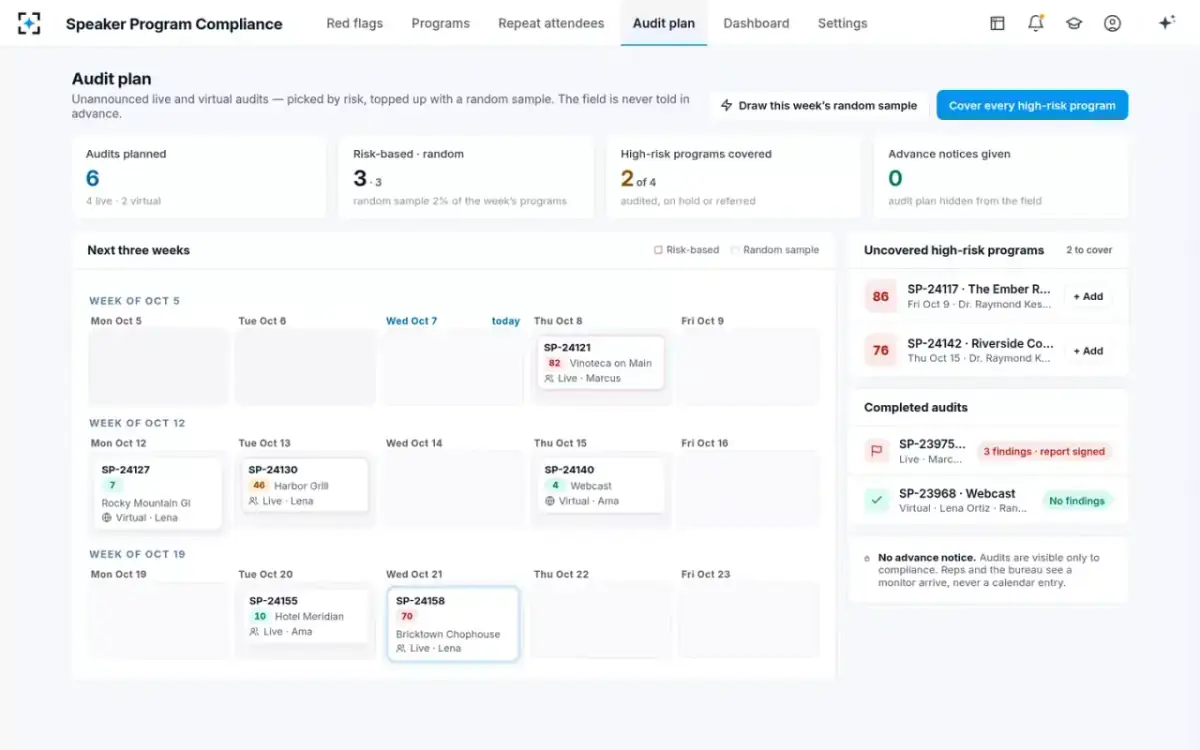Click the Audits planned 6 stat card
This screenshot has height=750, width=1200.
click(x=199, y=177)
